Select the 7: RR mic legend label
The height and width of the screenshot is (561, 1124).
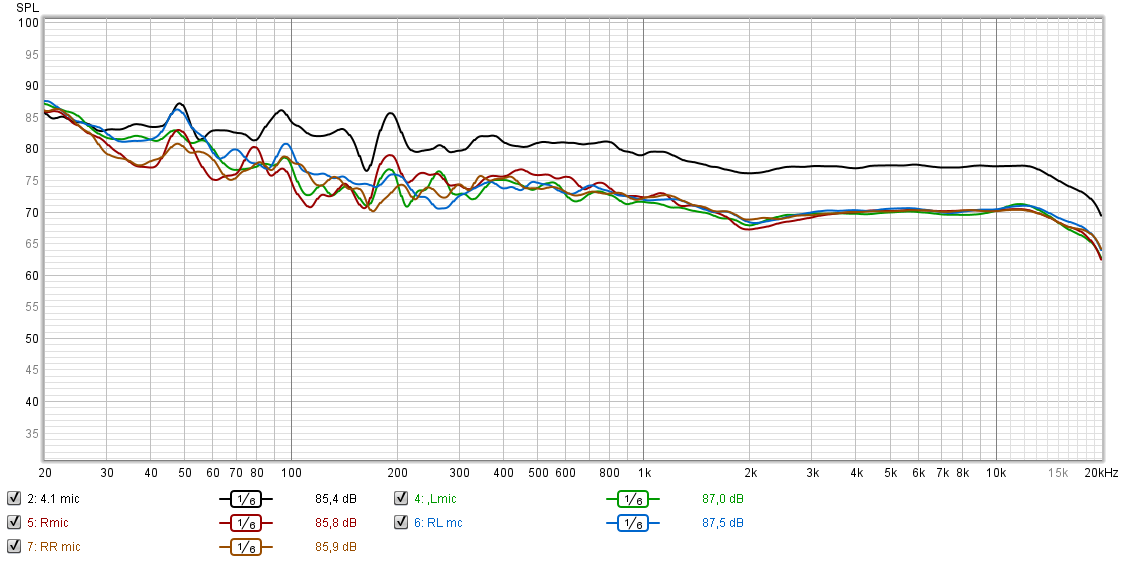pyautogui.click(x=54, y=547)
